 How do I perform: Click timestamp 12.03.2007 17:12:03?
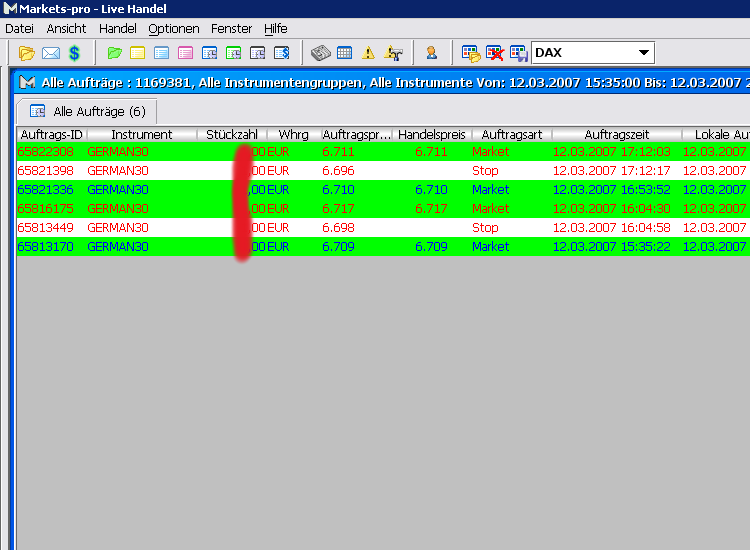(612, 152)
